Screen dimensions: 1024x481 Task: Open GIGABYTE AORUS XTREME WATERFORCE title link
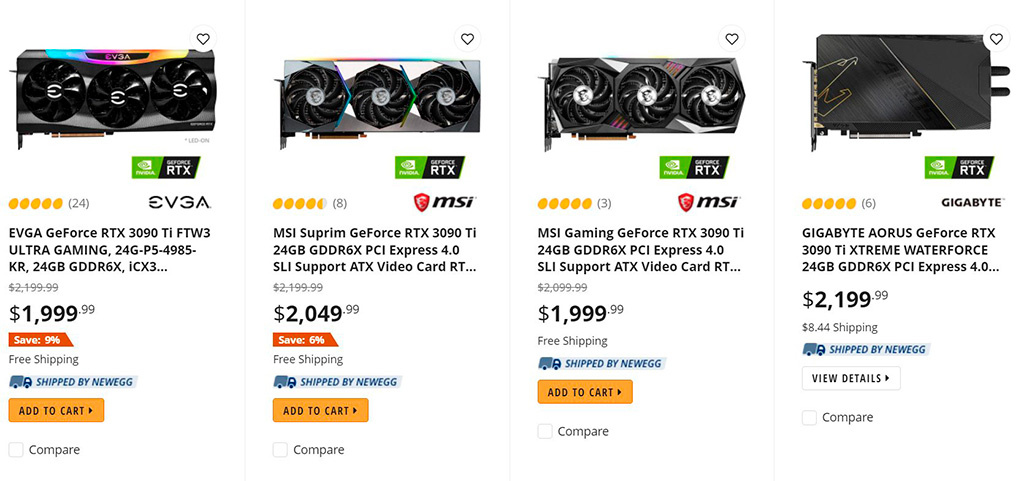click(x=901, y=250)
